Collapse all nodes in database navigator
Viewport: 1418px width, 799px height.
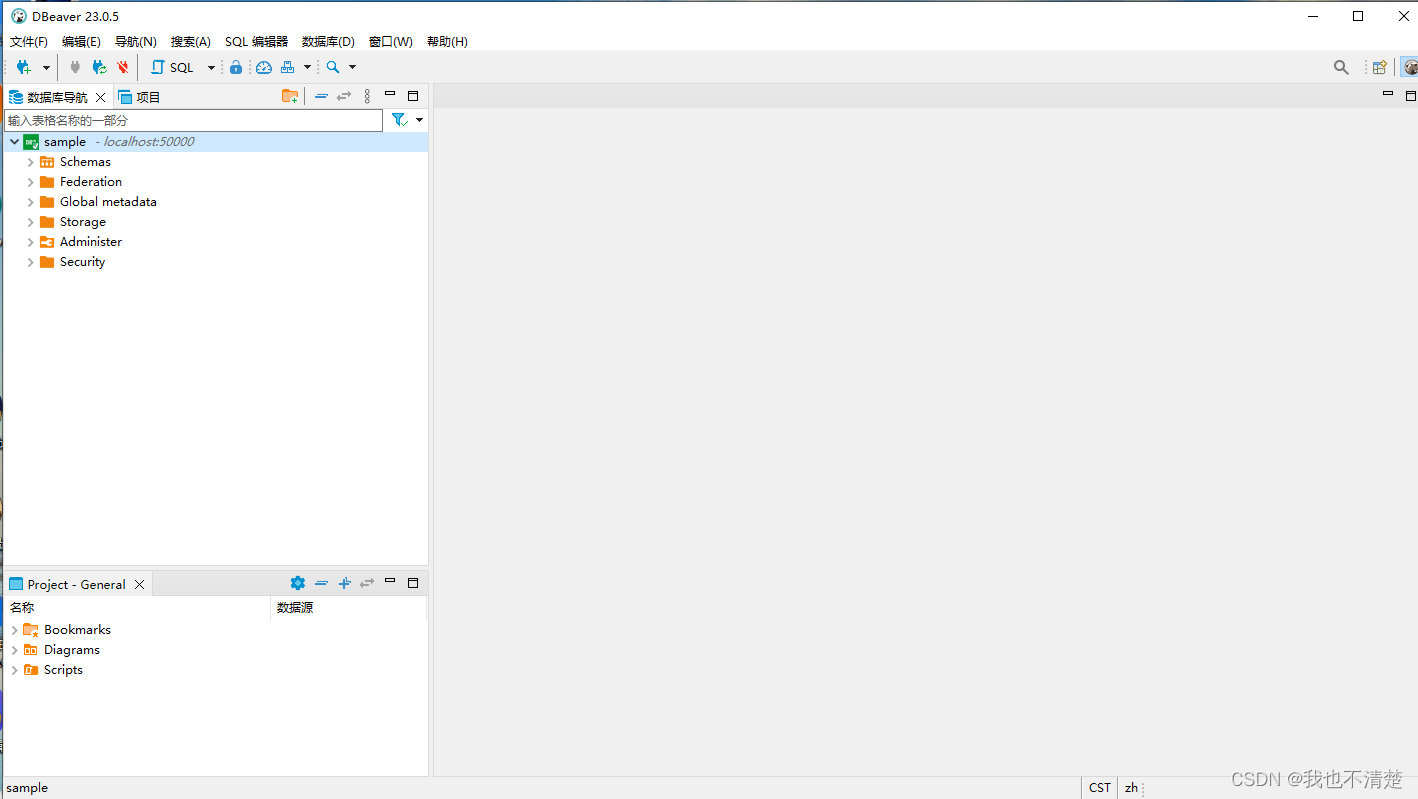321,96
